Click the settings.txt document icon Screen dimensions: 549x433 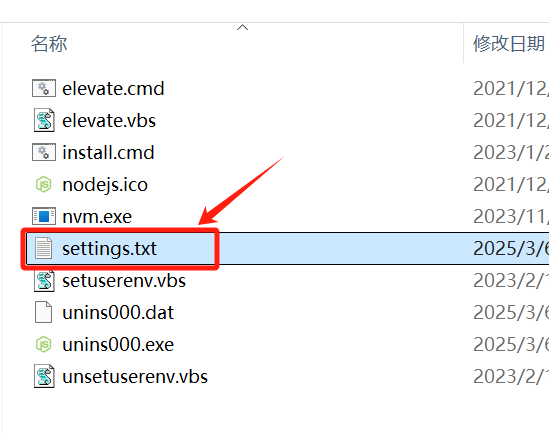click(x=44, y=248)
